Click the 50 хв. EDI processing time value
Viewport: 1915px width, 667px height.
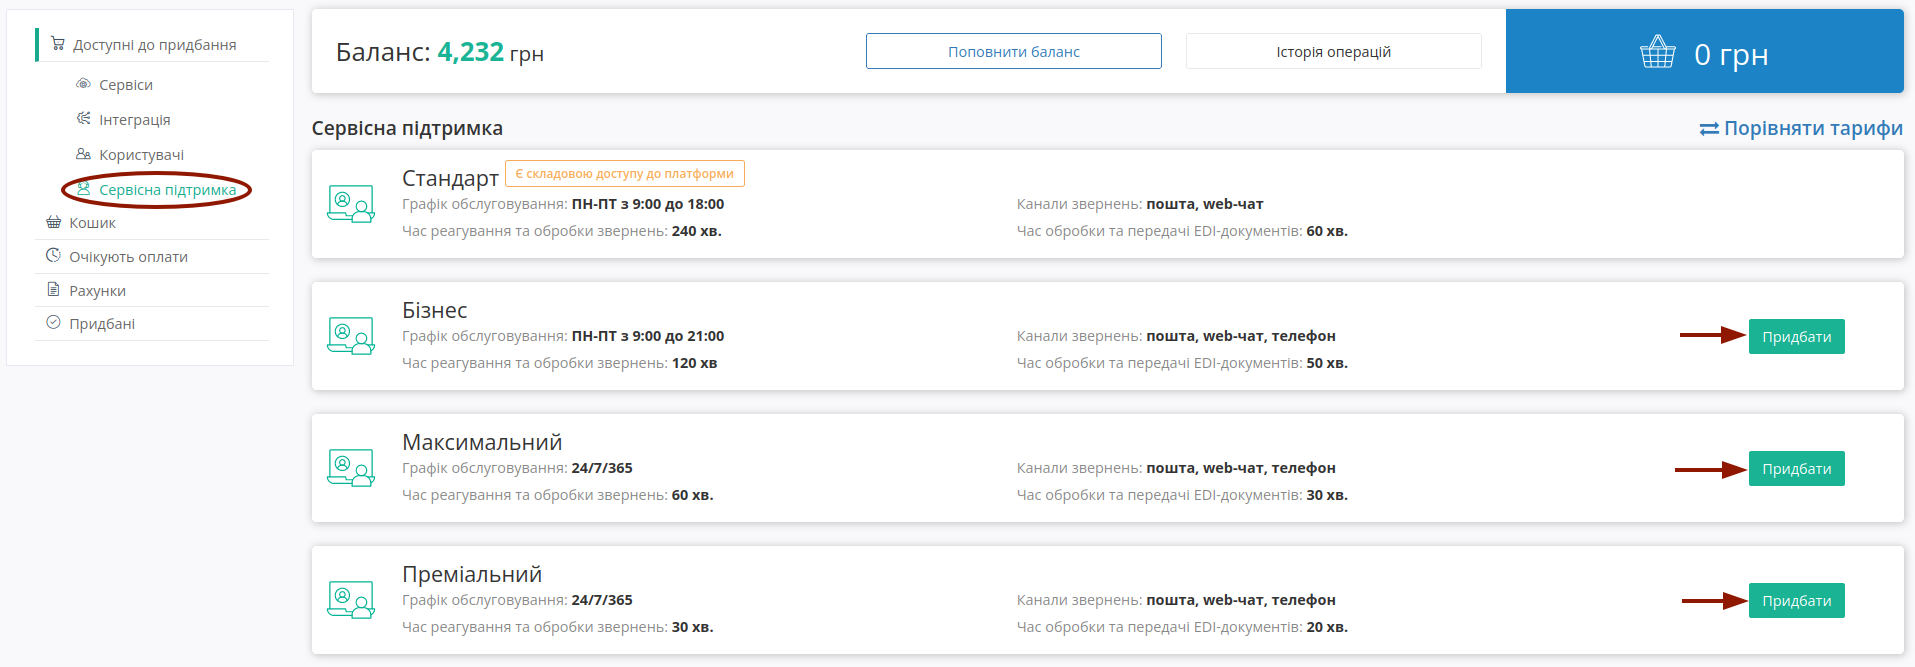(x=1327, y=363)
